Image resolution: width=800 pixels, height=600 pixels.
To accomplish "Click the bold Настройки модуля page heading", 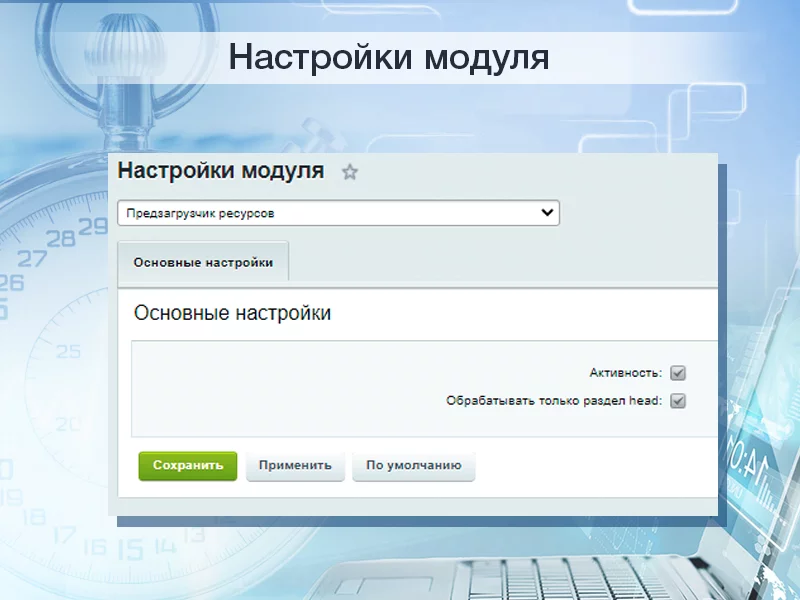I will pos(221,170).
